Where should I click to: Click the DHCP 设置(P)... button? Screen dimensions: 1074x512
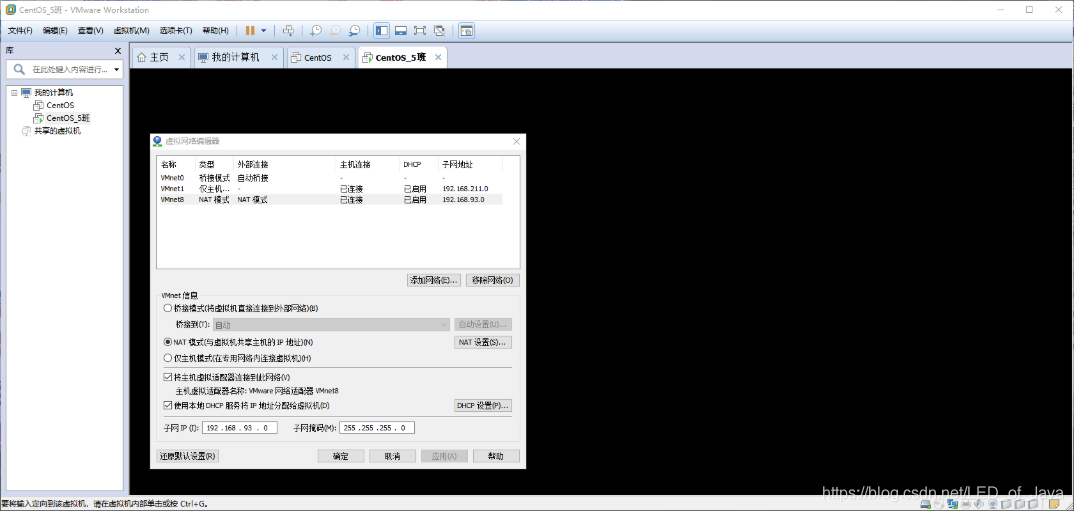click(483, 405)
